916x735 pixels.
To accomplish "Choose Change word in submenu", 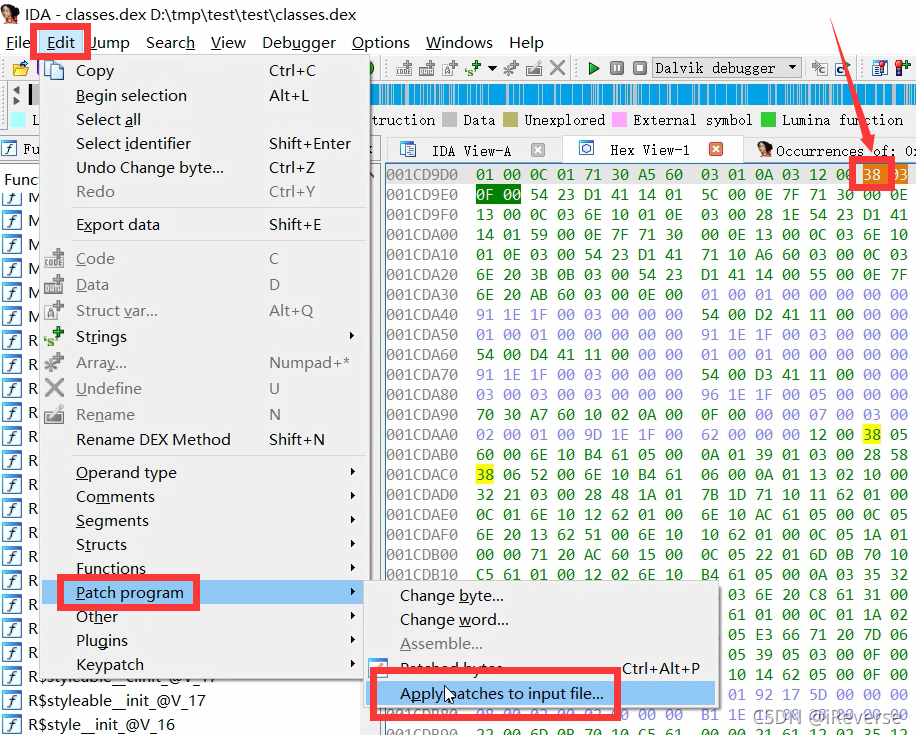I will pos(540,619).
